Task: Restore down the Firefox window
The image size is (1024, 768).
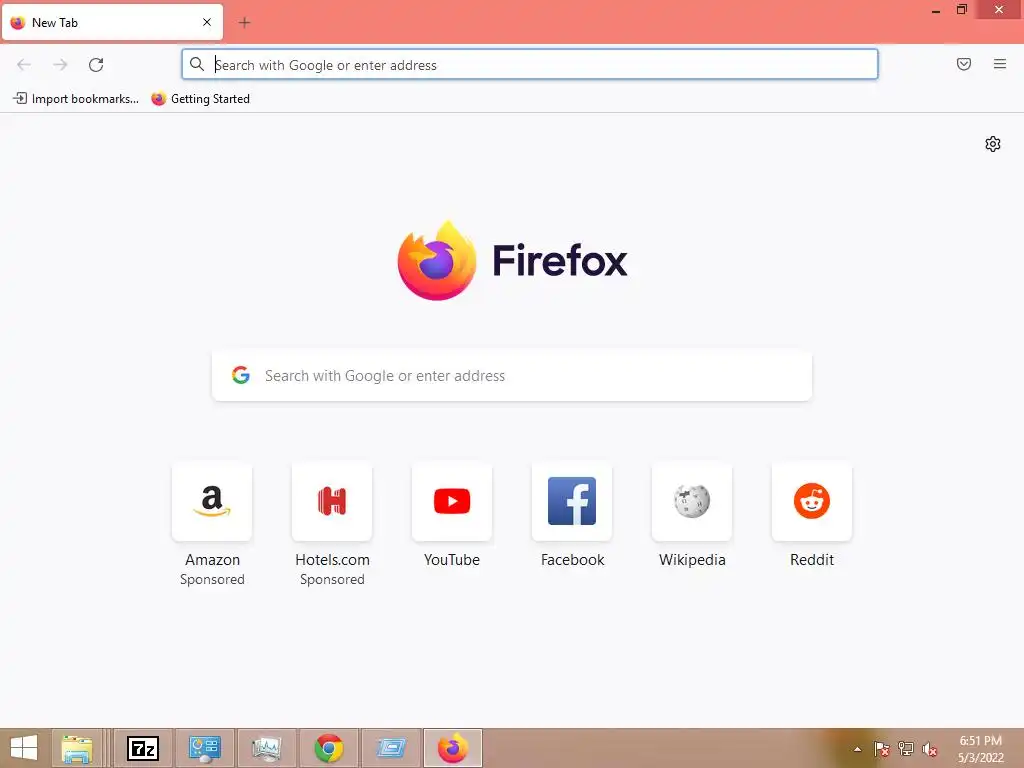Action: 962,10
